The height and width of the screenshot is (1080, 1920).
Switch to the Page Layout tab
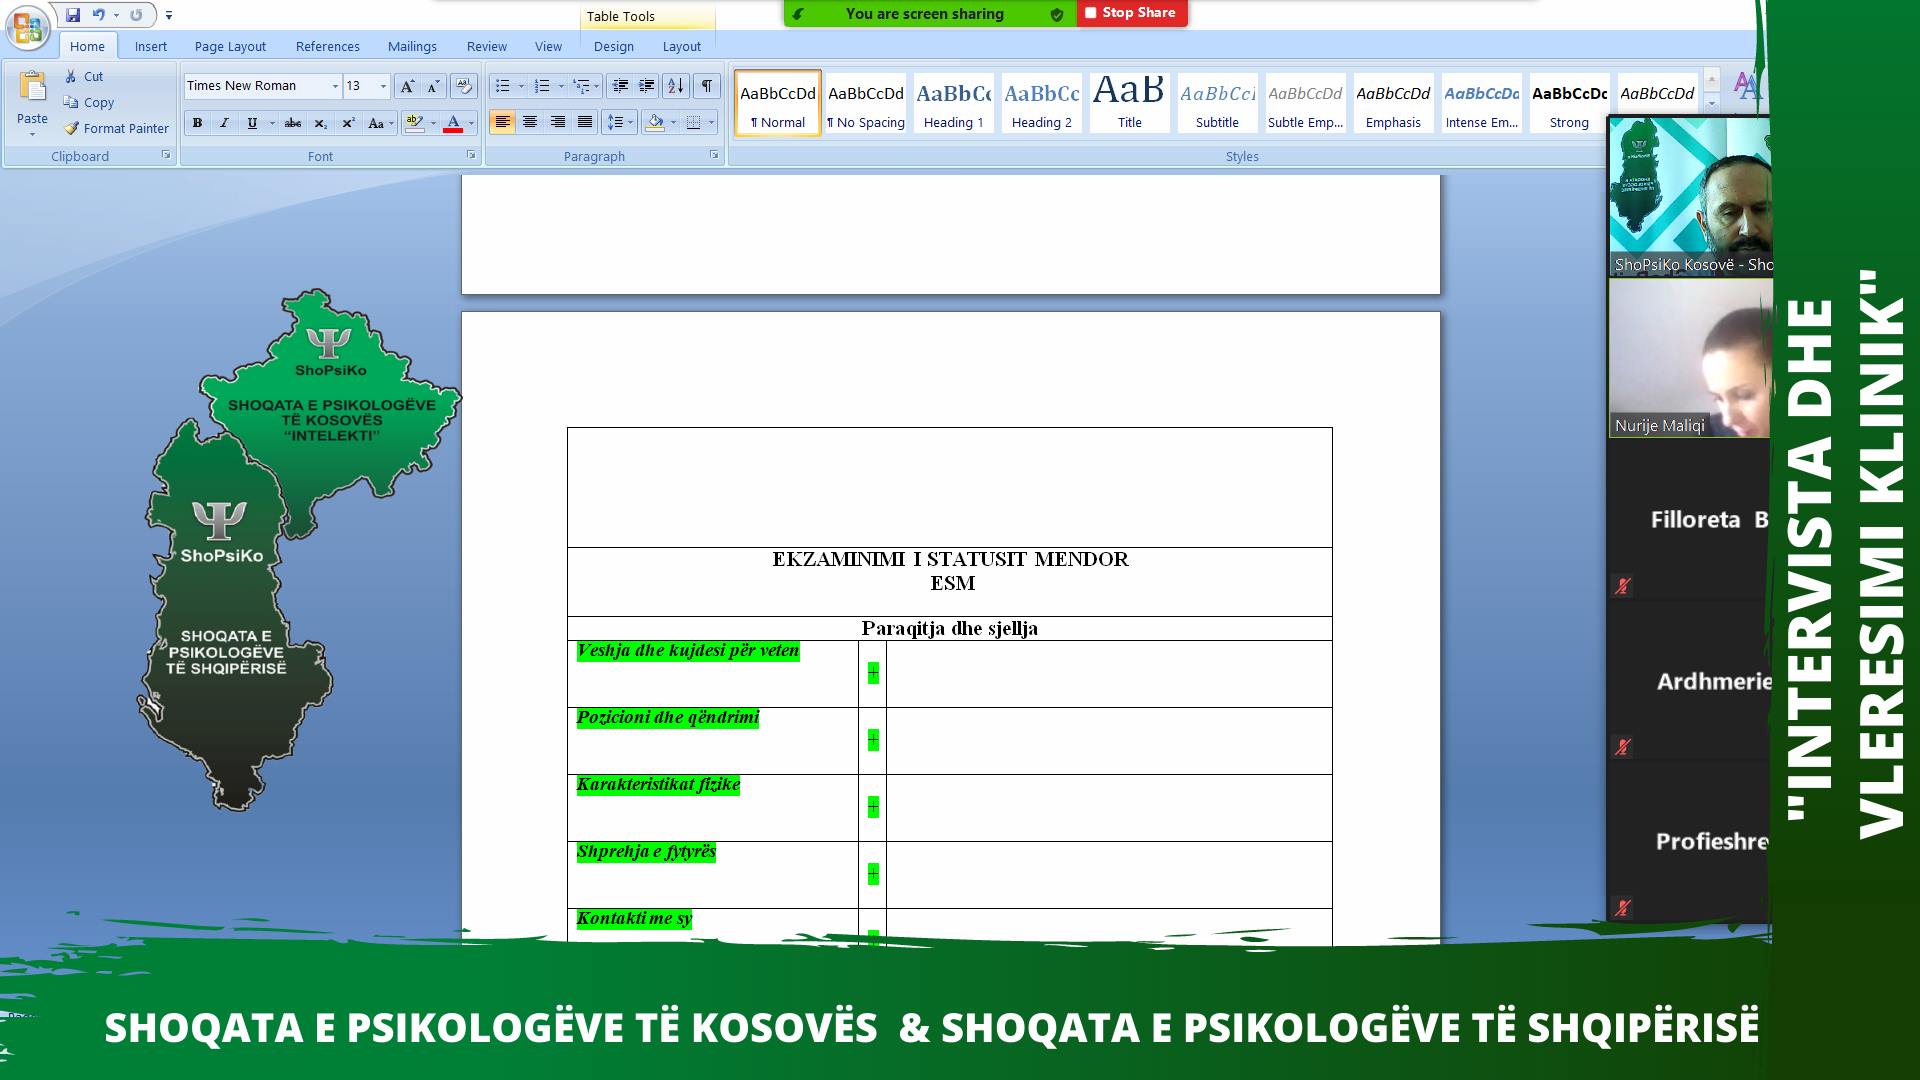tap(230, 46)
